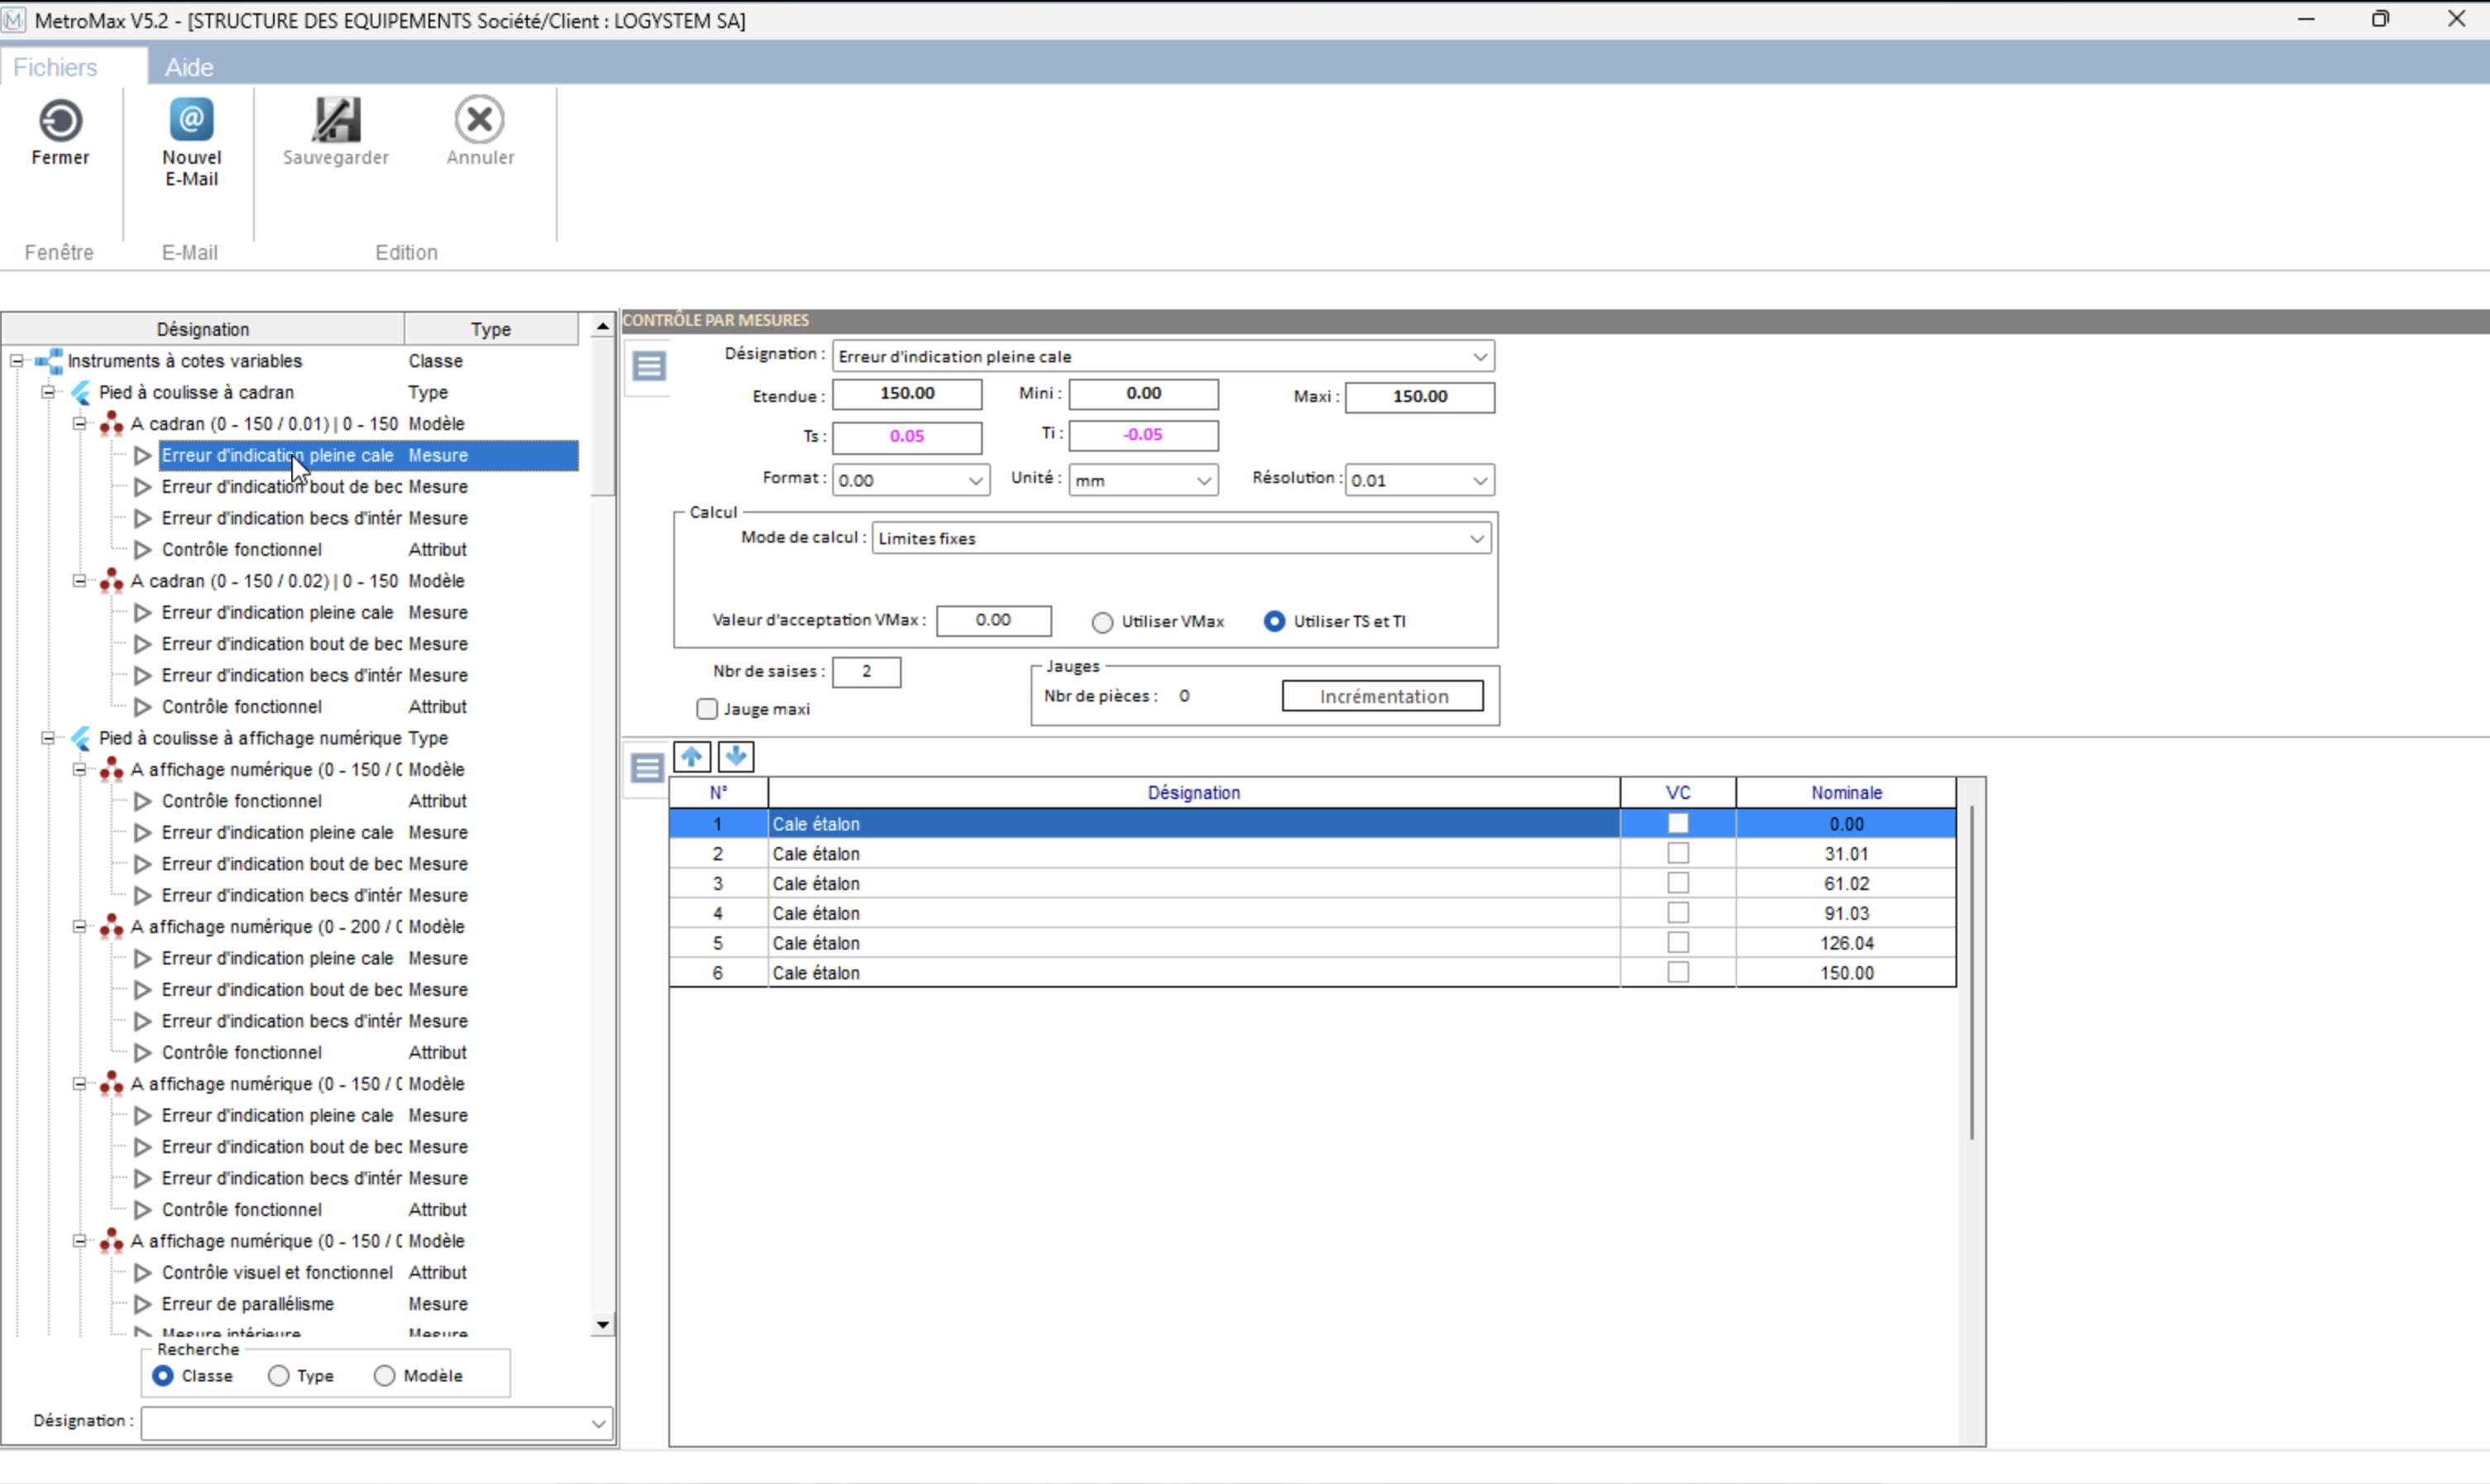Open the Résolution dropdown
The image size is (2490, 1484).
[x=1480, y=481]
